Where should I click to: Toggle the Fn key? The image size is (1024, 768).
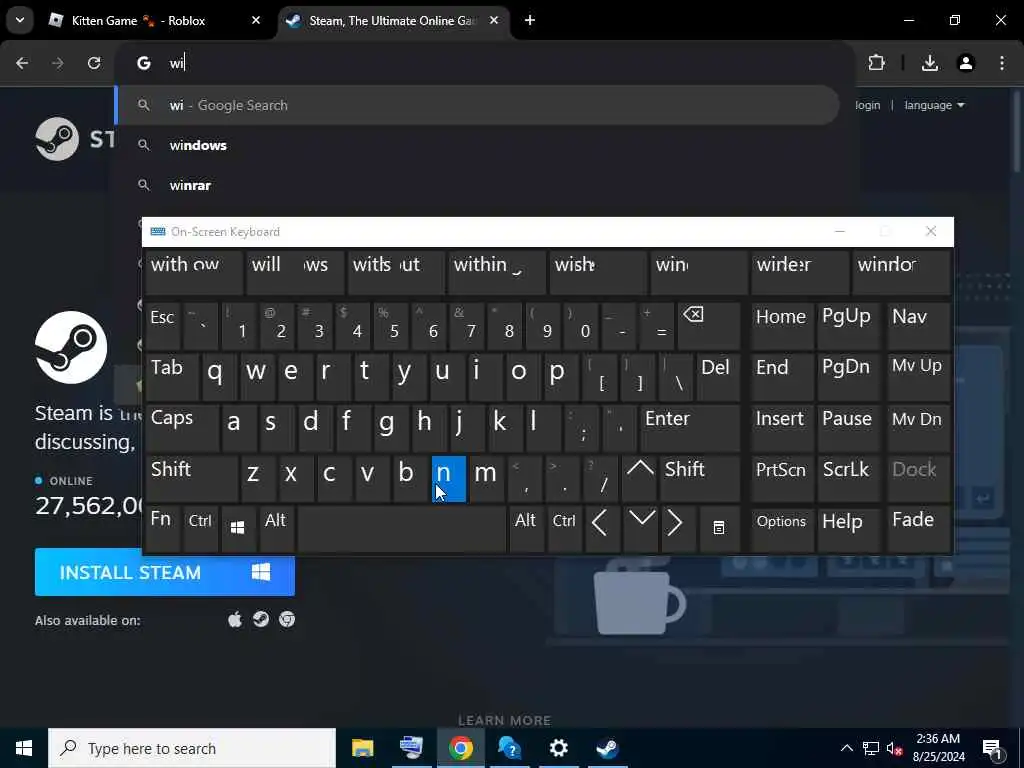point(163,530)
